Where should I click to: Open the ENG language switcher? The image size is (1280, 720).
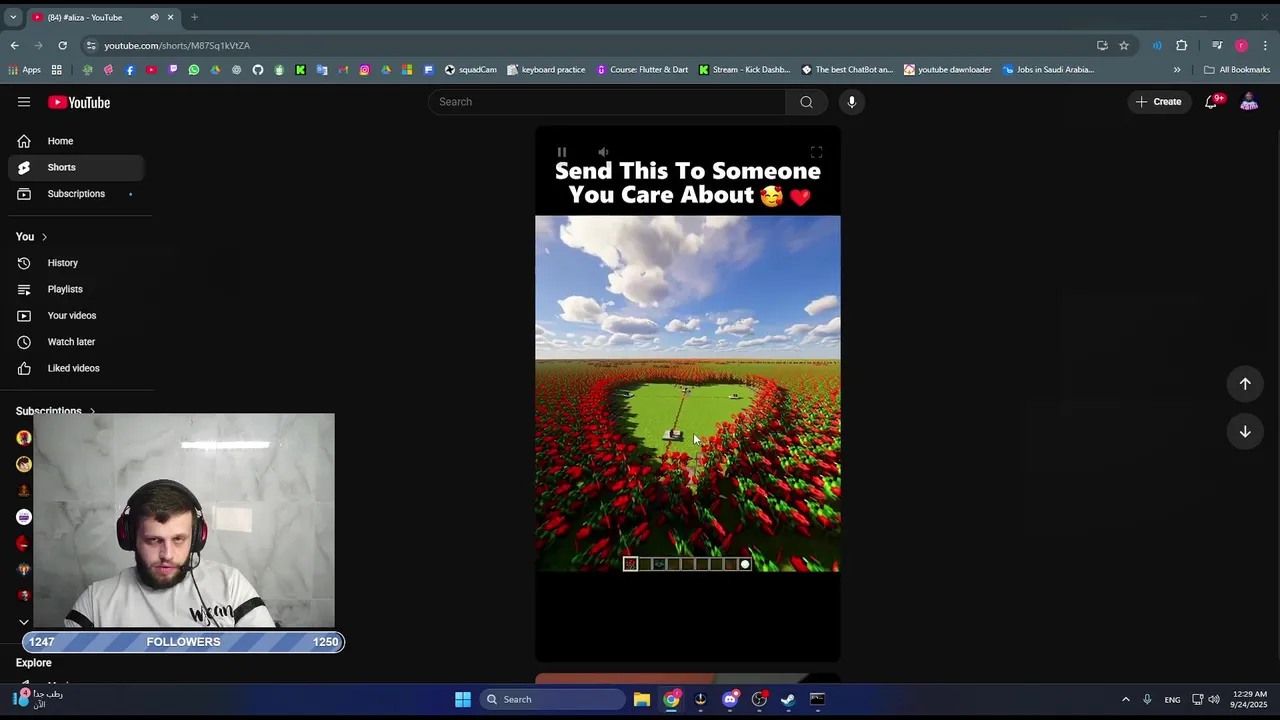(1172, 699)
